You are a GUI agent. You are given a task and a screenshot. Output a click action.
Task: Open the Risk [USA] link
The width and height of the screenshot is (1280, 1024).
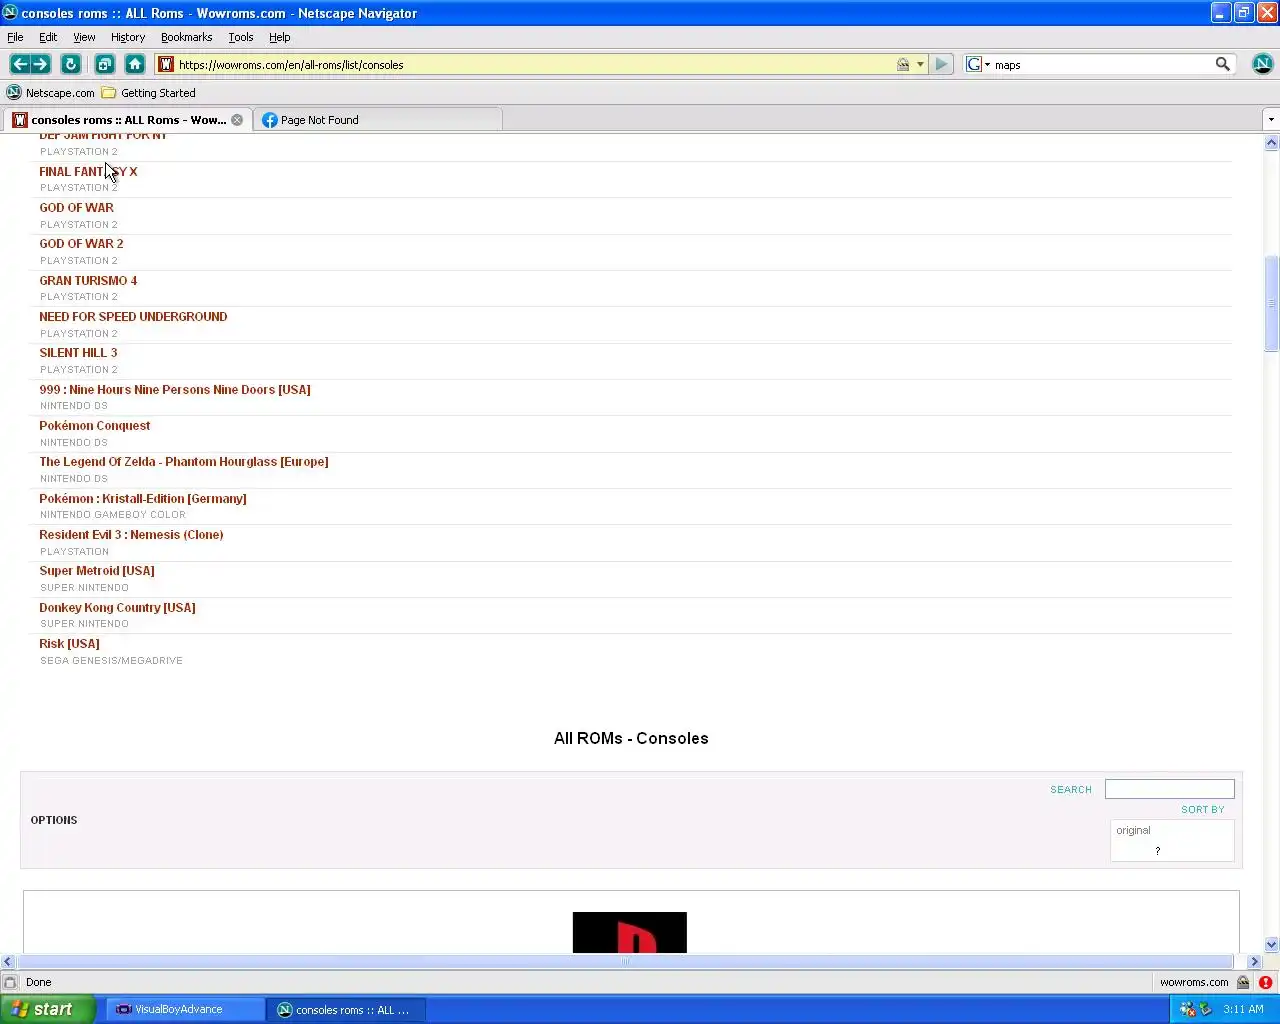pos(69,644)
